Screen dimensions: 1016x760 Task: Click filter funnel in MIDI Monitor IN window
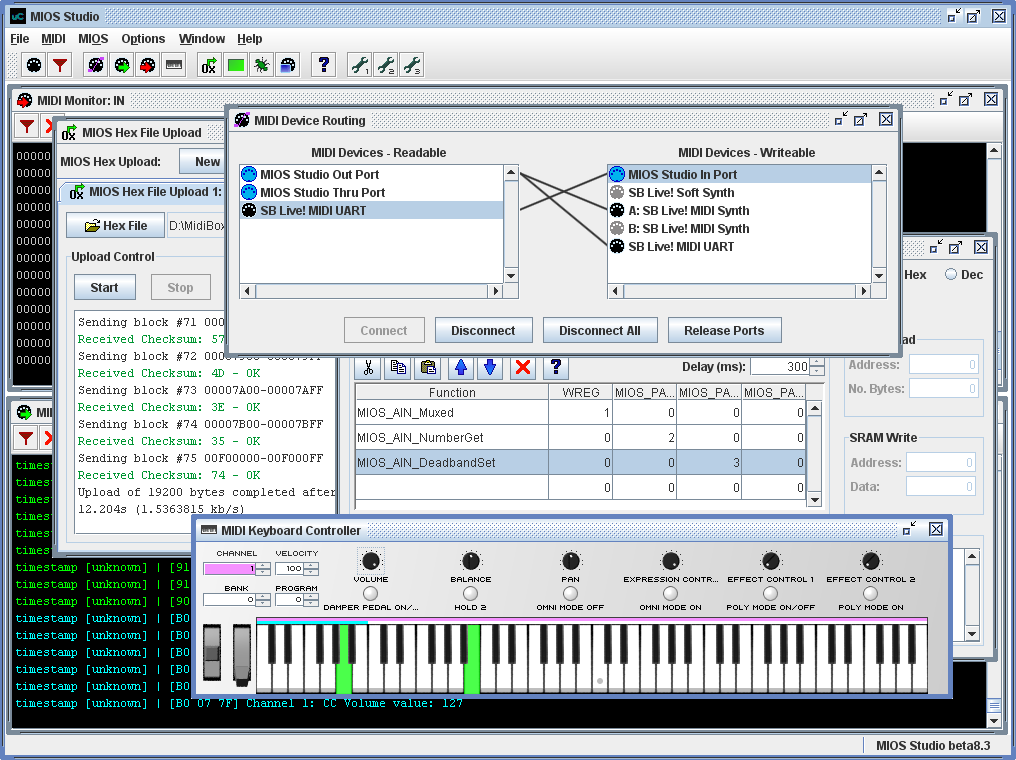(x=27, y=126)
